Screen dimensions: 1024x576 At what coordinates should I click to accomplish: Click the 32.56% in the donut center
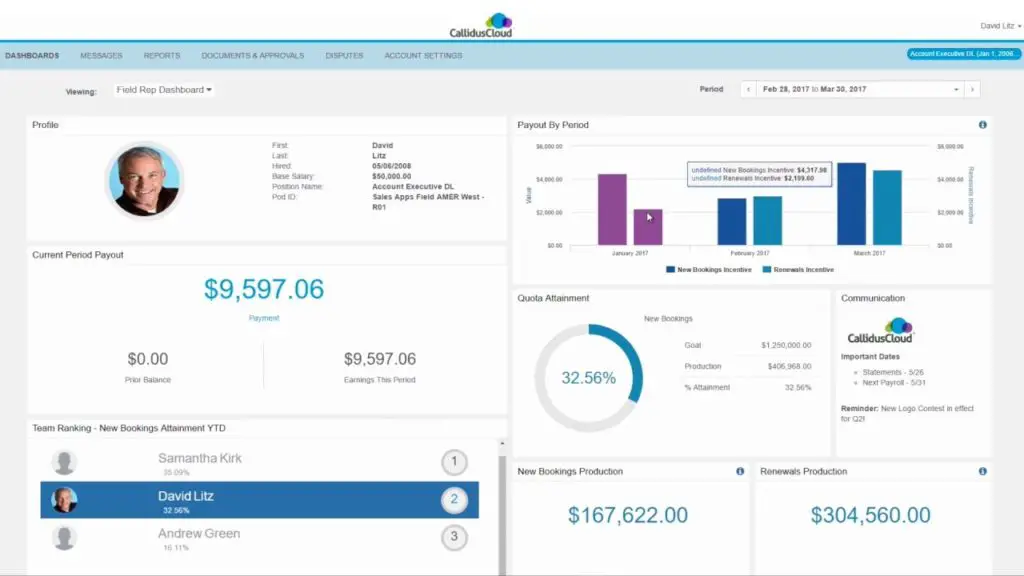click(588, 378)
